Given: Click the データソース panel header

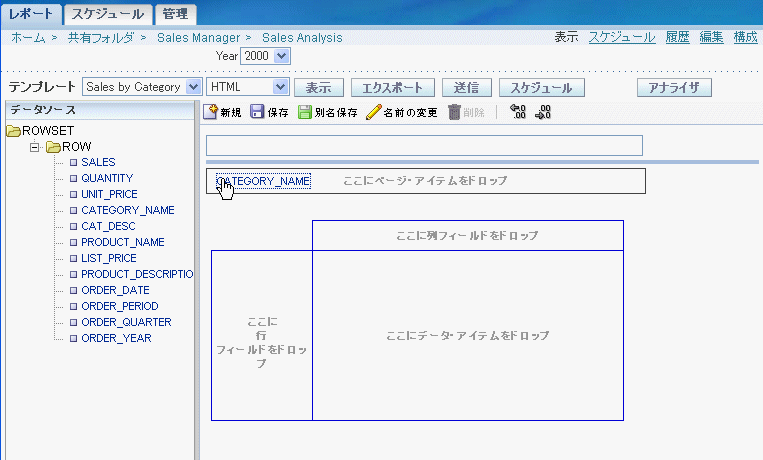Looking at the screenshot, I should 100,110.
